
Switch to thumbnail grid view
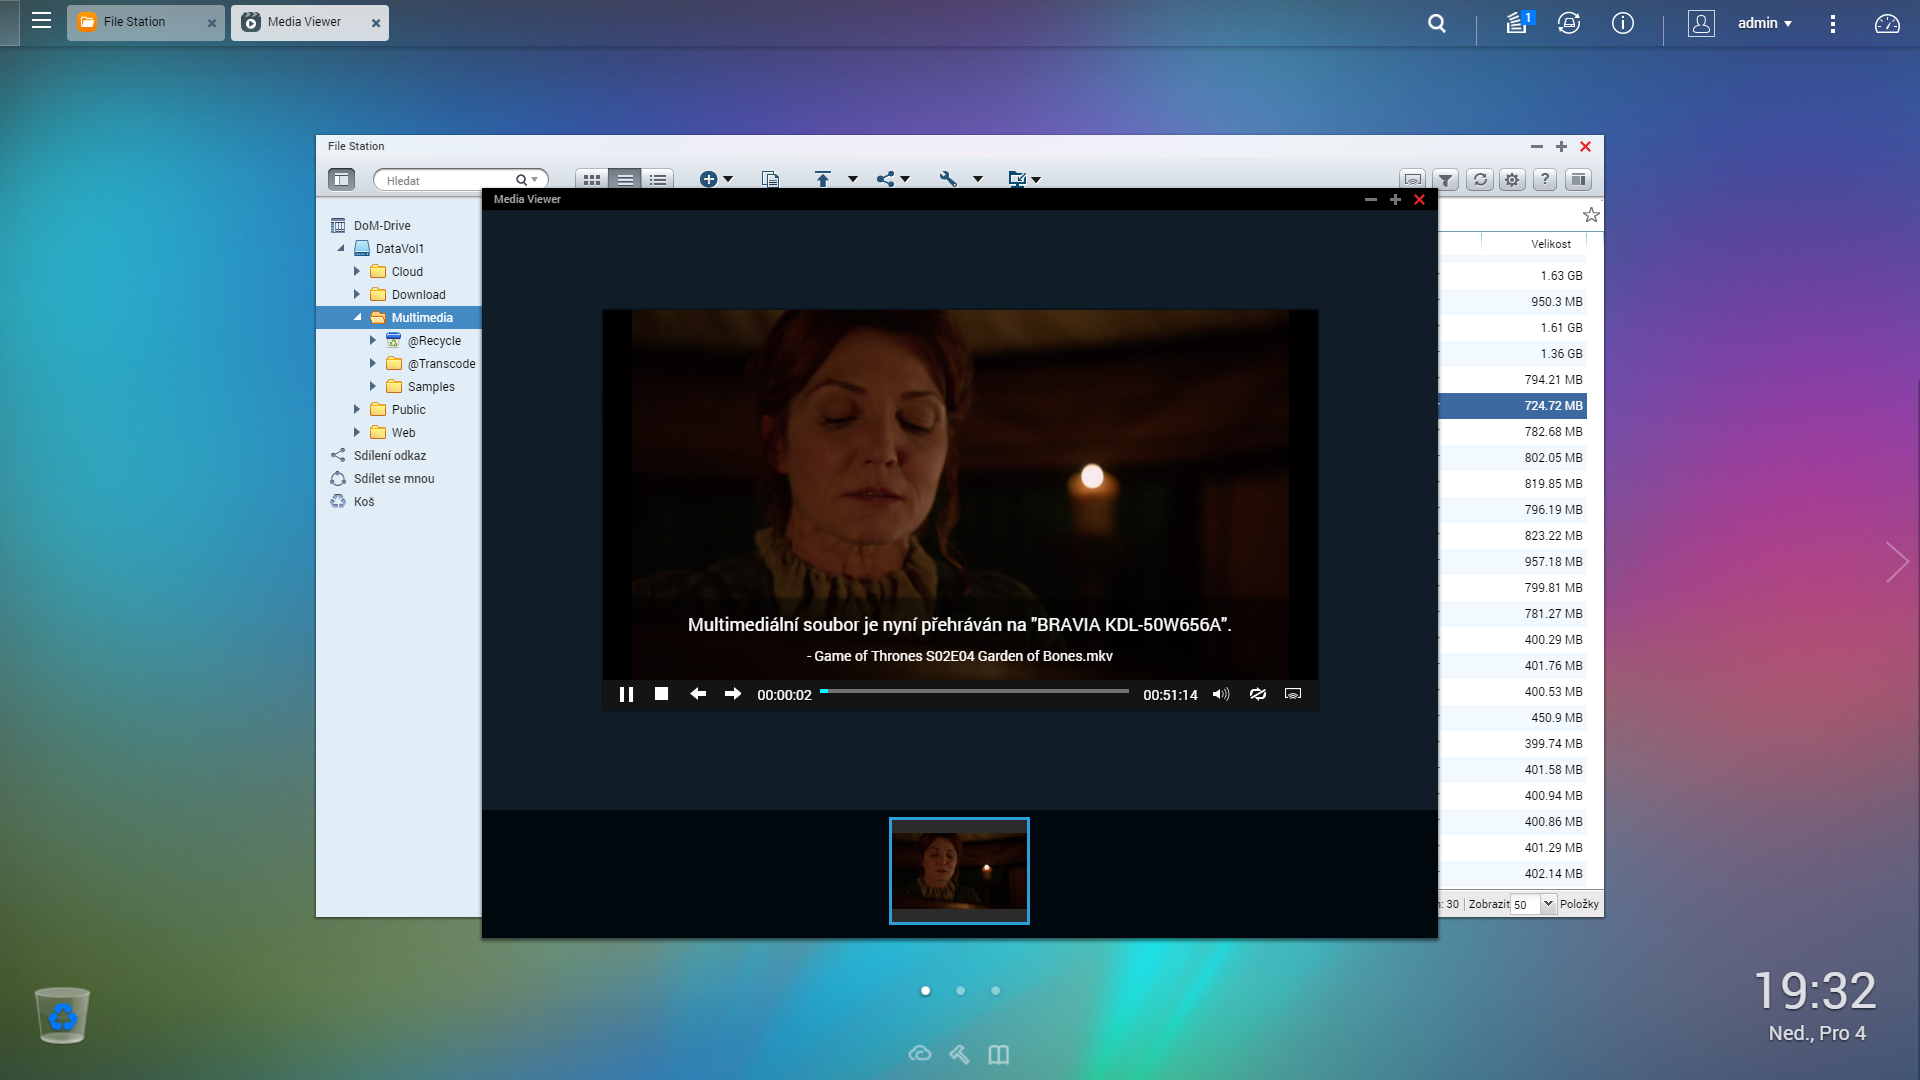pyautogui.click(x=592, y=180)
